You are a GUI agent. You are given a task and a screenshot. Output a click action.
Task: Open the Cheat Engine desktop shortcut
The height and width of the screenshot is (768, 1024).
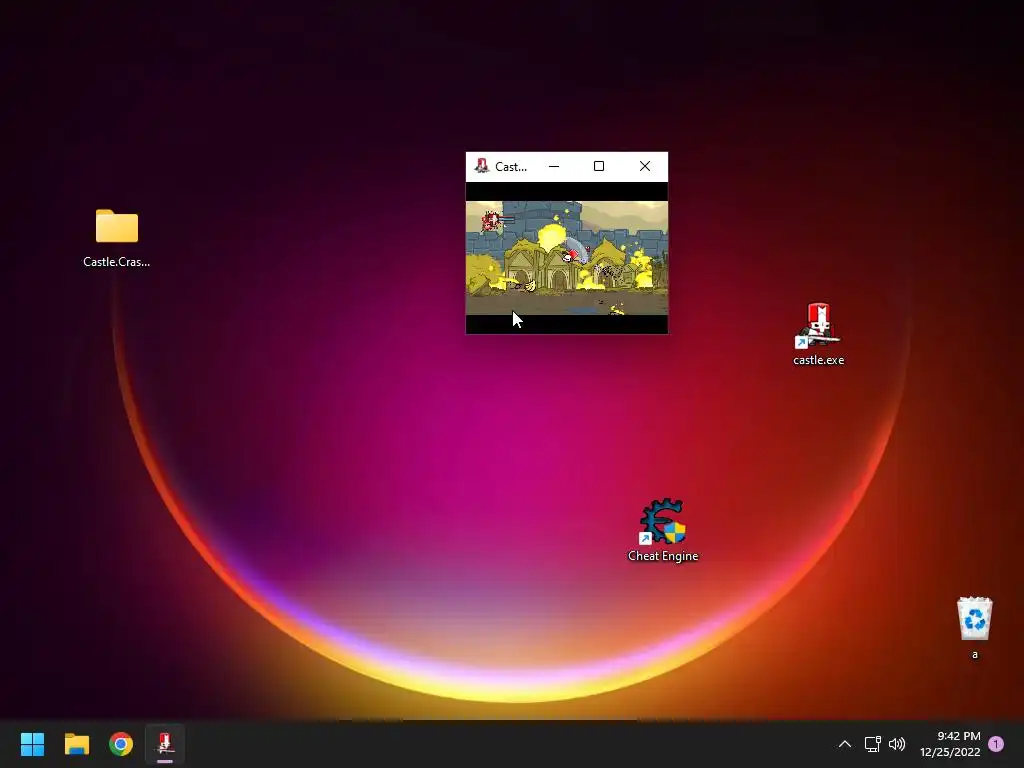coord(663,530)
